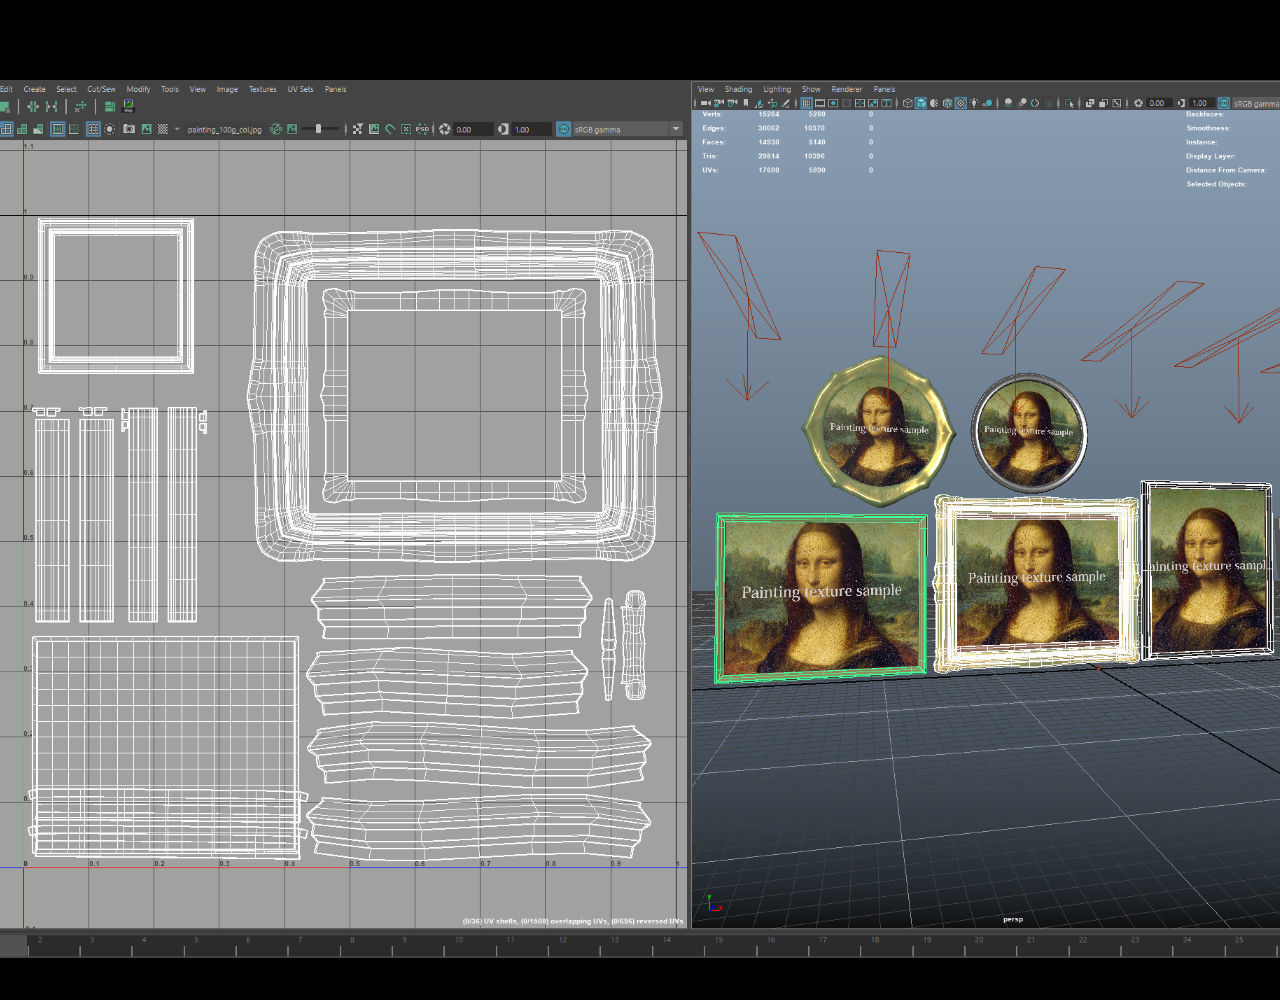Open the Tools menu in UV Editor
This screenshot has height=1000, width=1280.
coord(170,89)
